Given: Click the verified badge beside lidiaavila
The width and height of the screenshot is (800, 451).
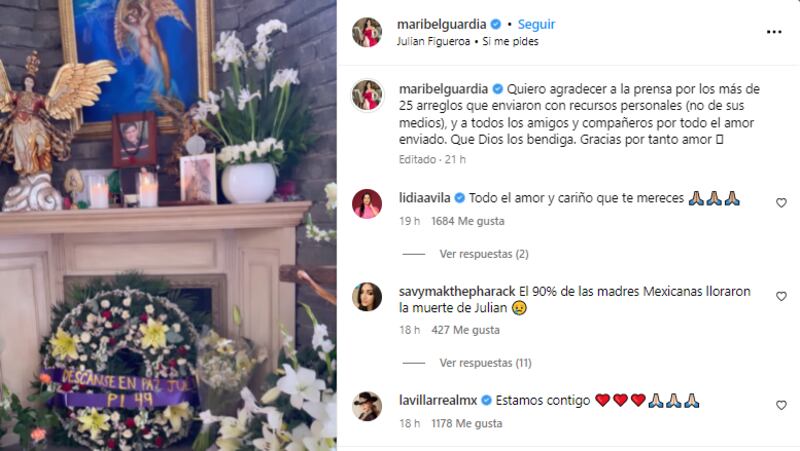Looking at the screenshot, I should pyautogui.click(x=459, y=198).
